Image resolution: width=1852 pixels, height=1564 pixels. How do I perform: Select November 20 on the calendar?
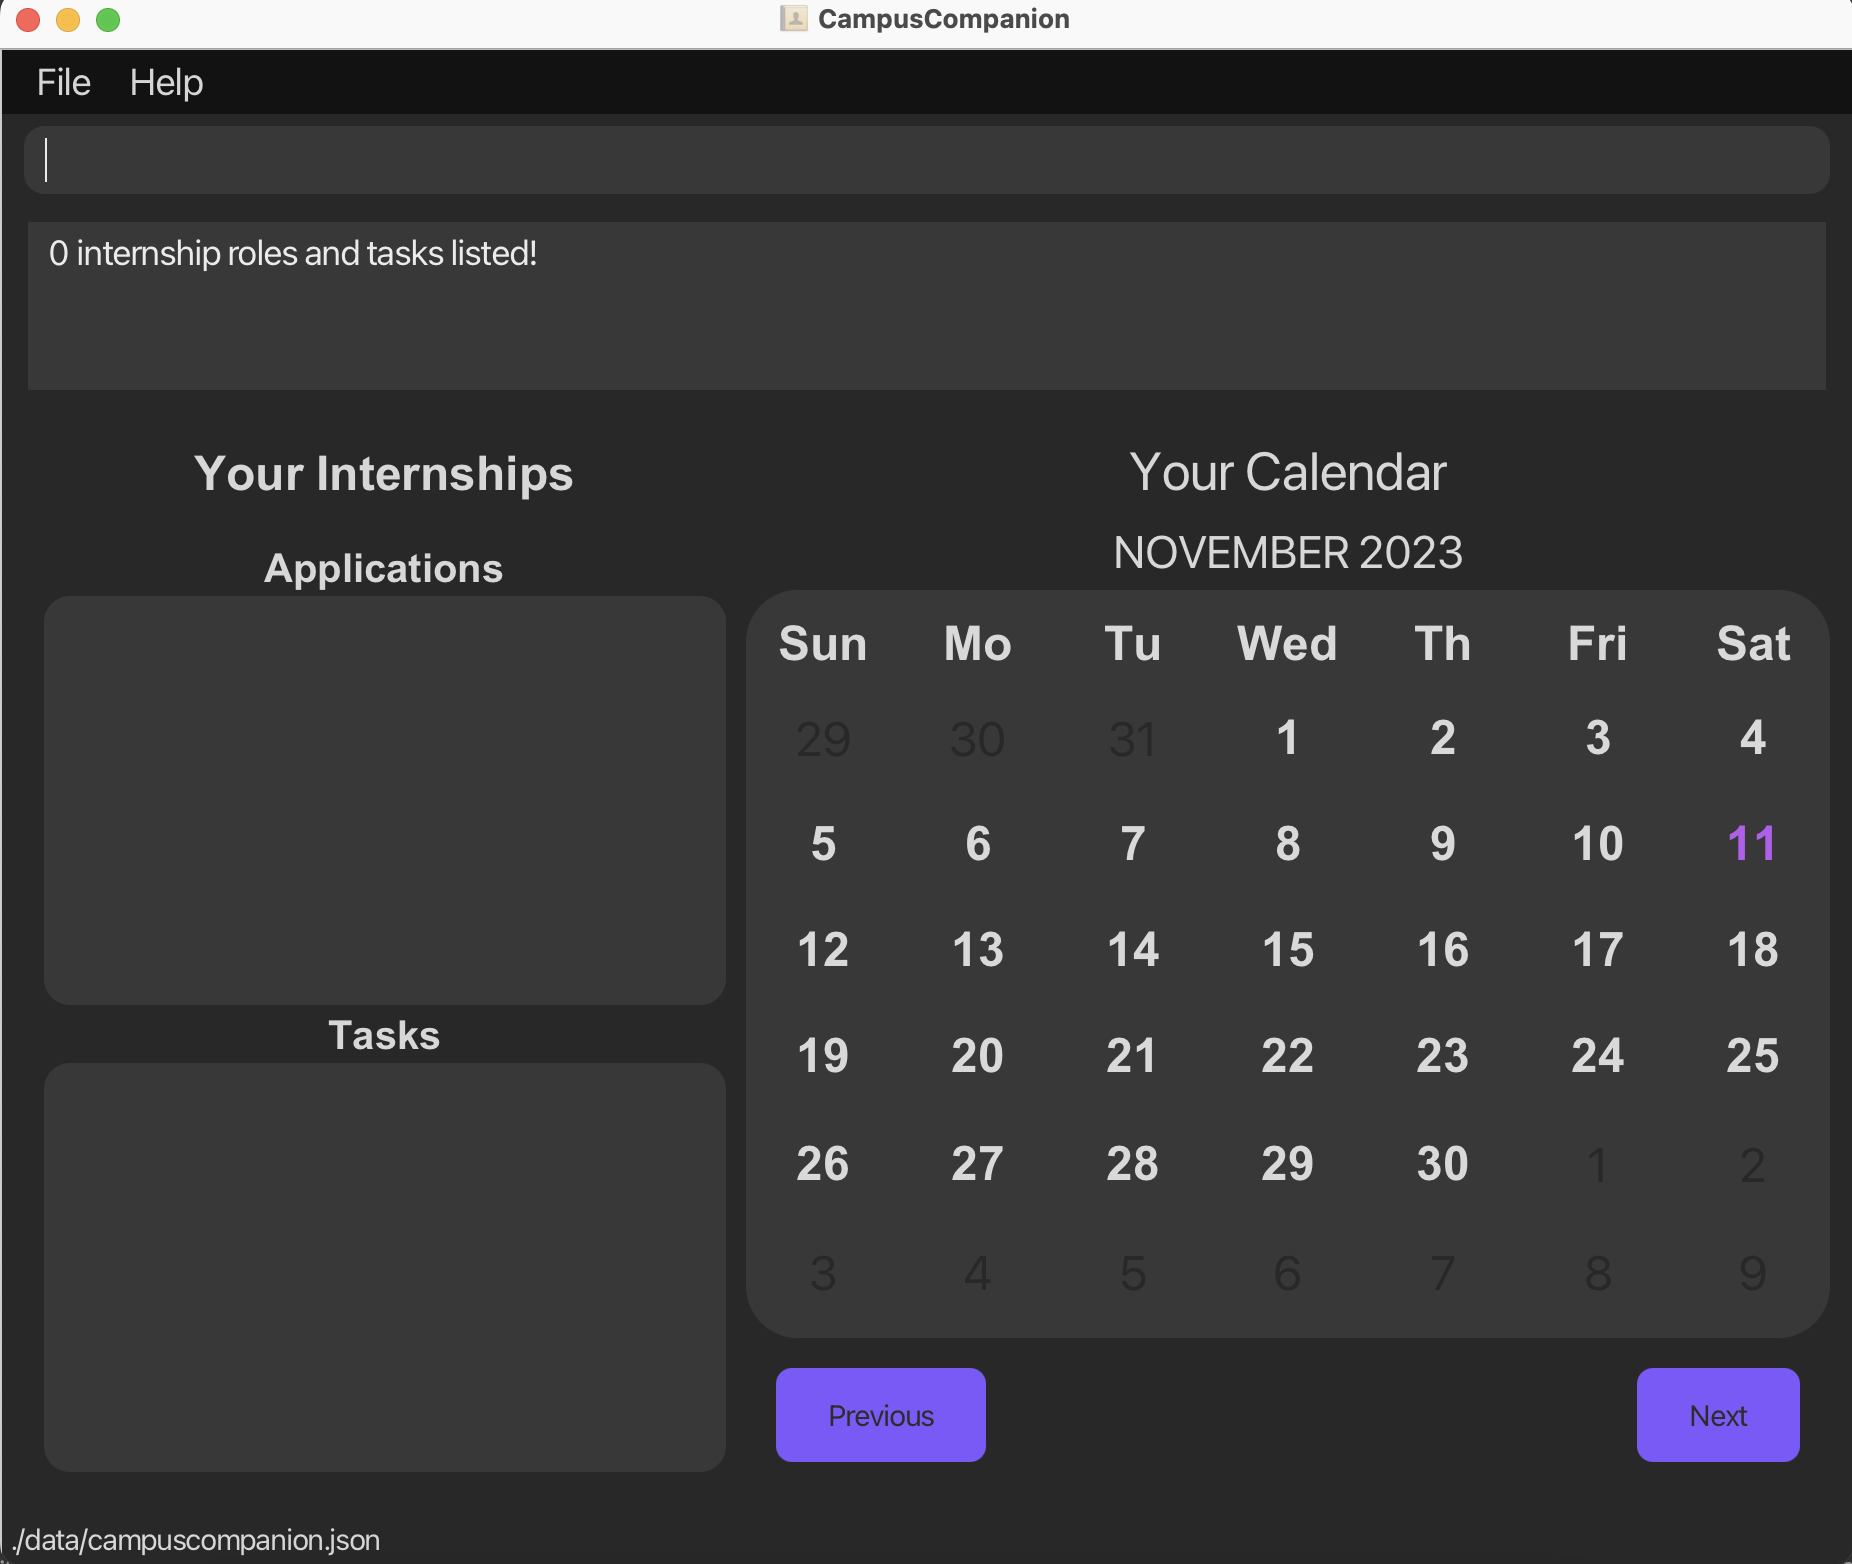pos(978,1056)
